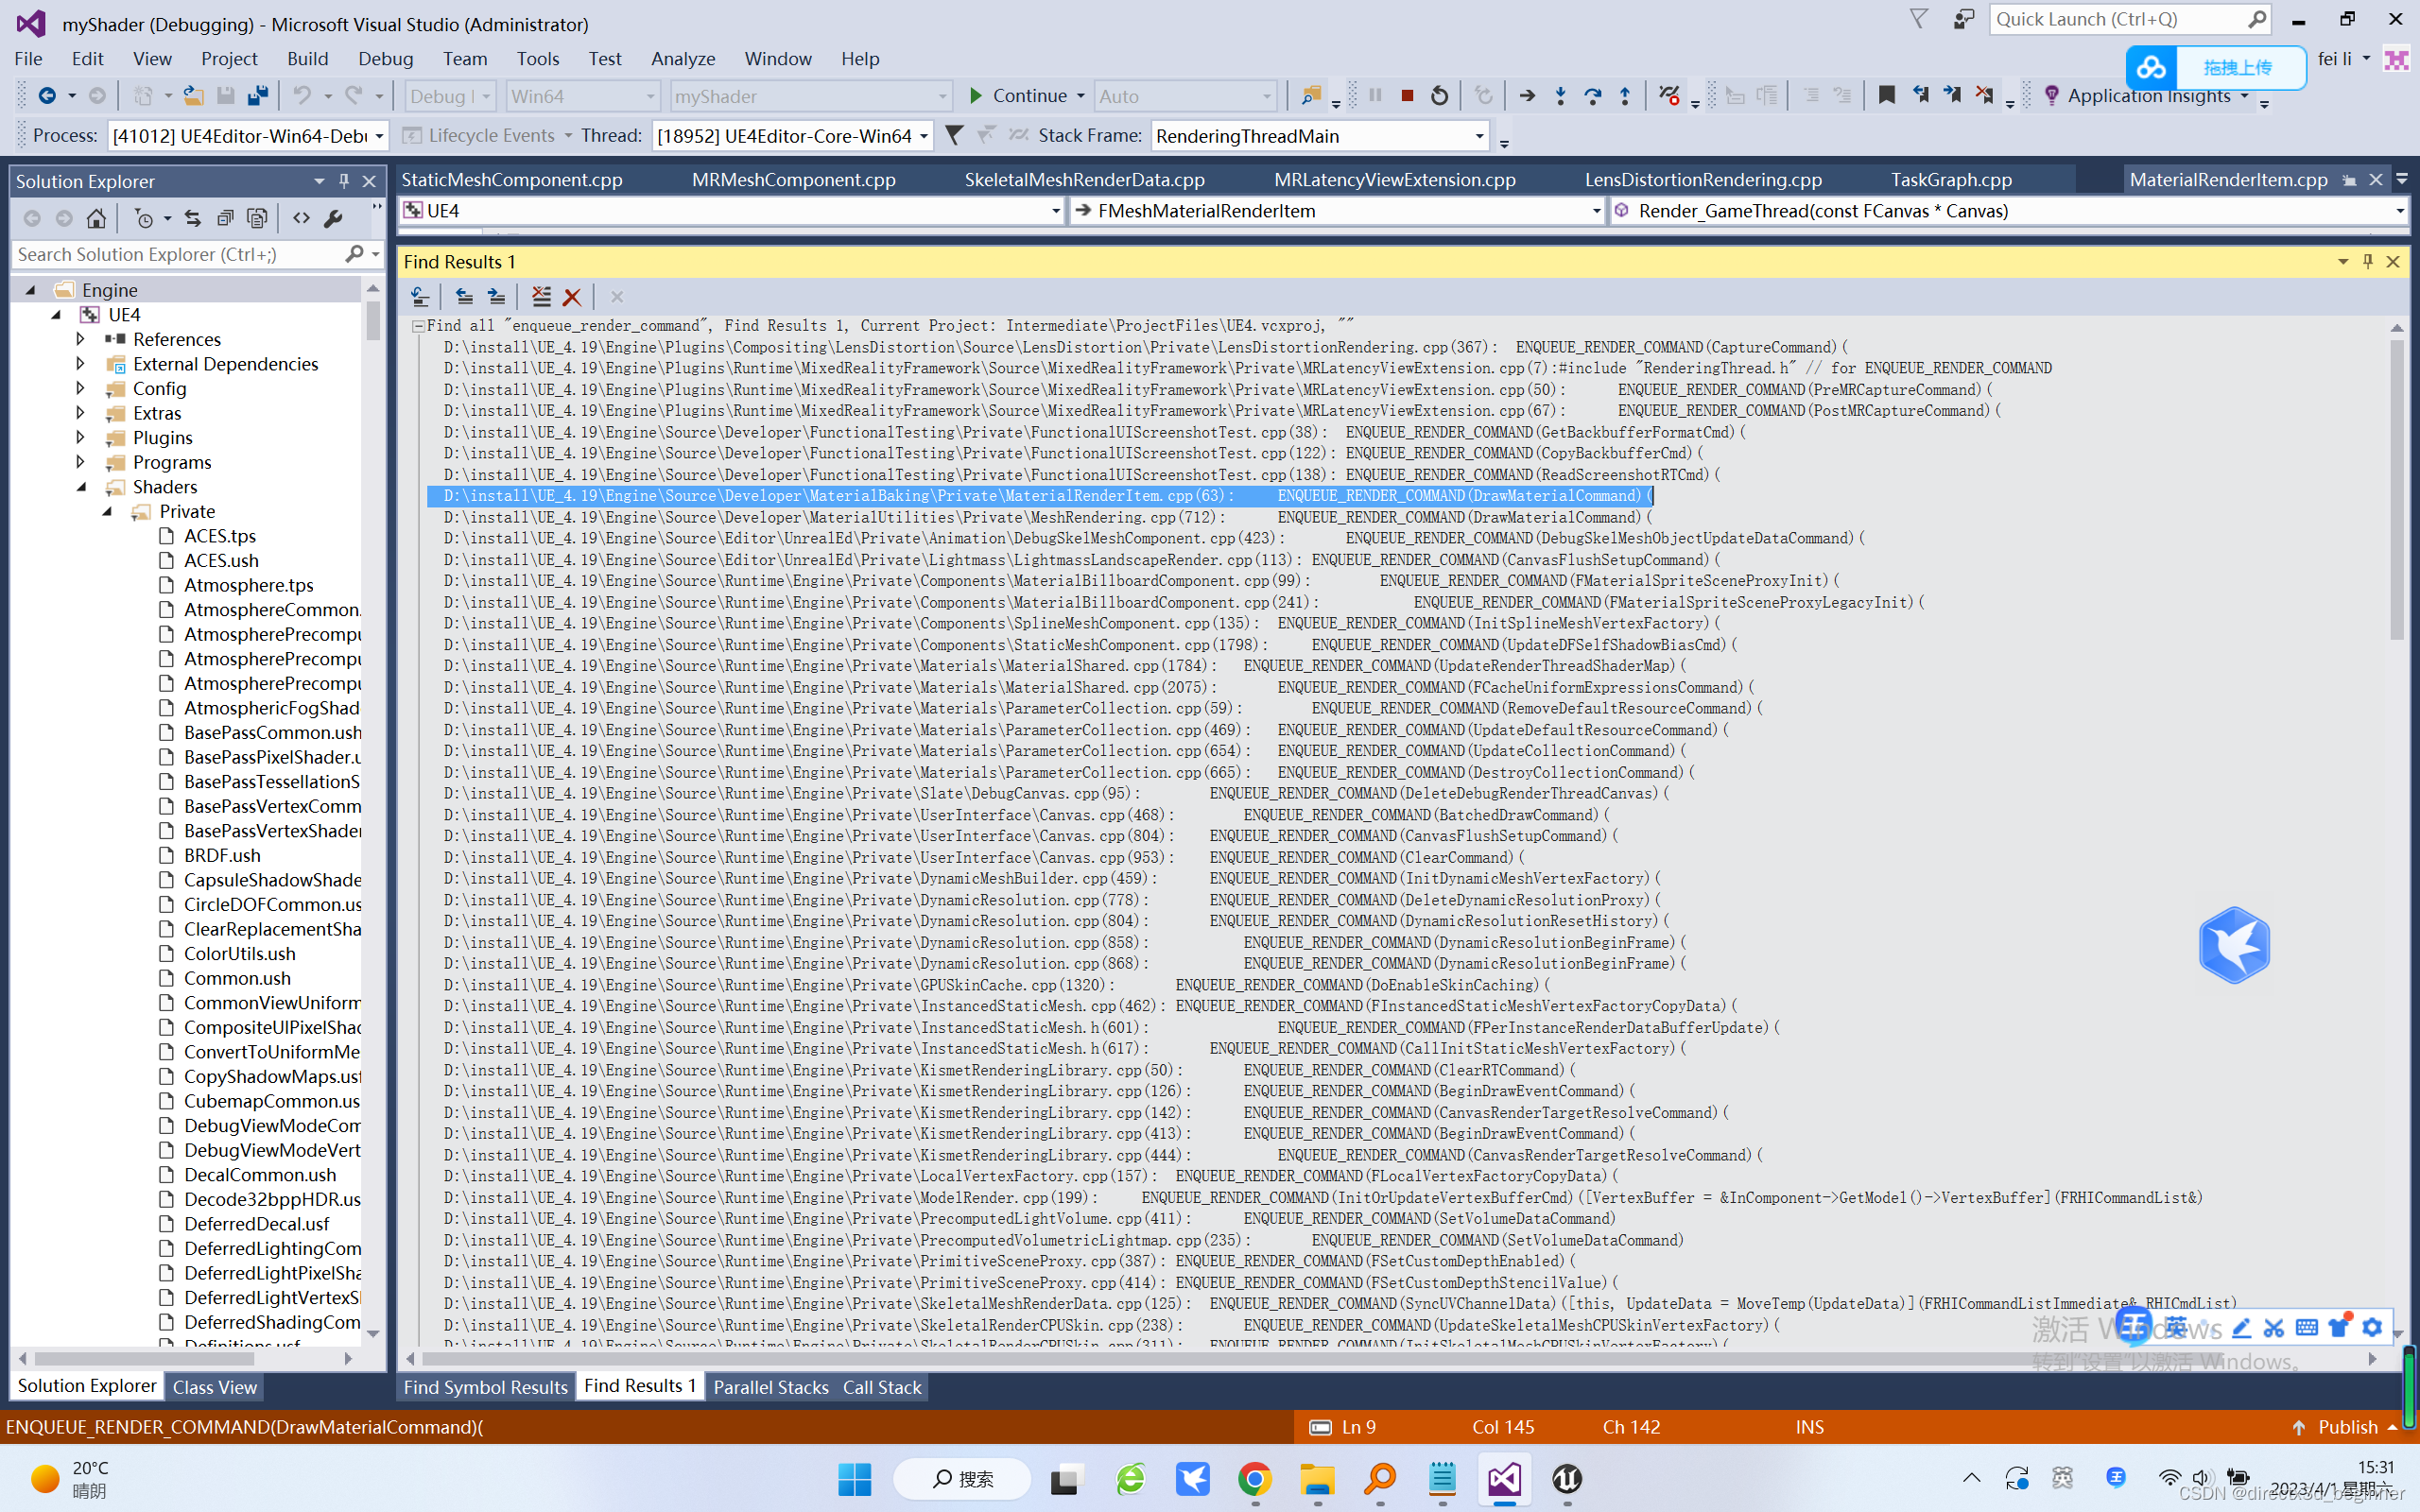Pin the Solution Explorer panel

[344, 181]
